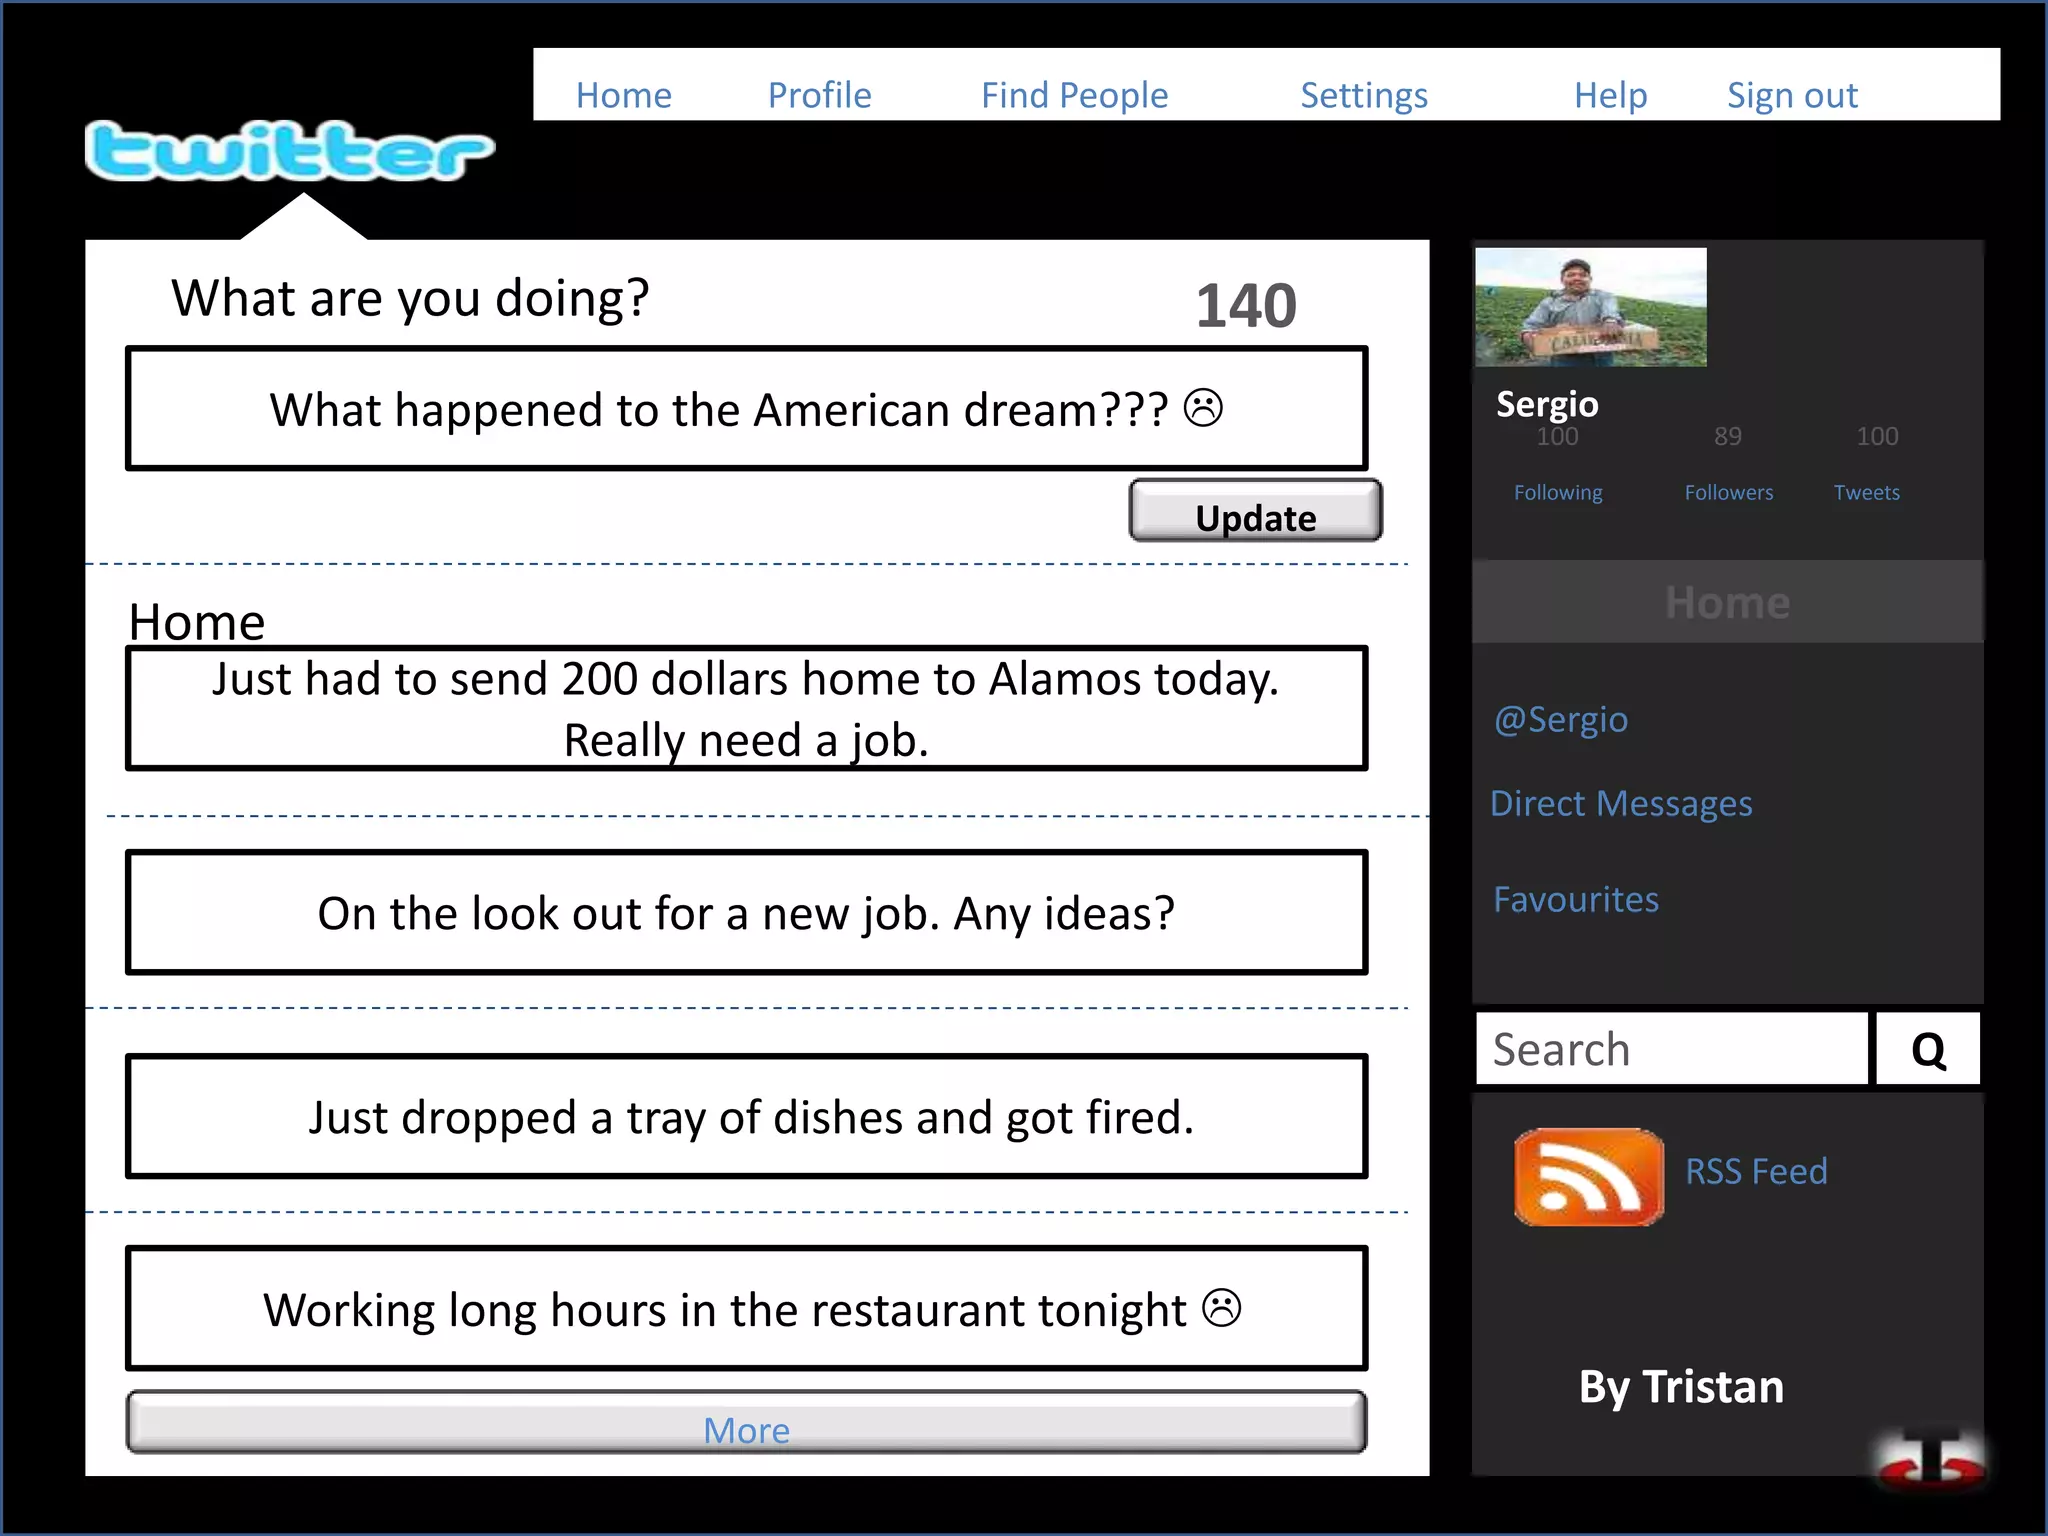The image size is (2048, 1536).
Task: Click the More button to load tweets
Action: [x=746, y=1422]
